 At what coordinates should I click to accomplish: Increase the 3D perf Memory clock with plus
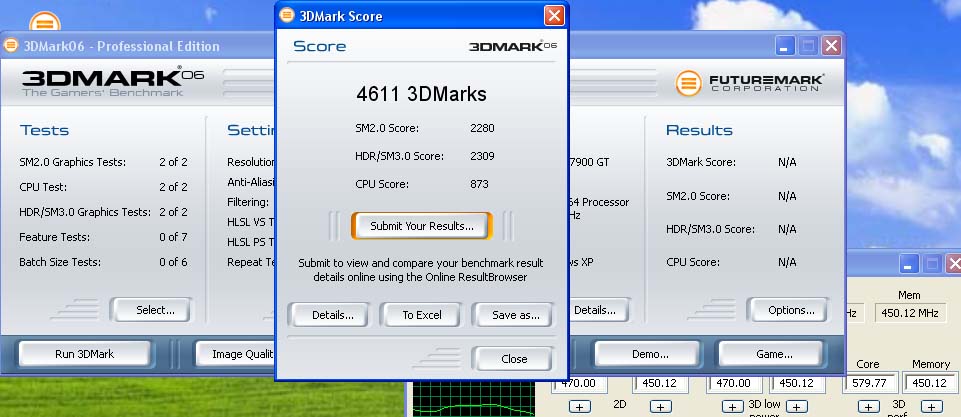(x=932, y=407)
